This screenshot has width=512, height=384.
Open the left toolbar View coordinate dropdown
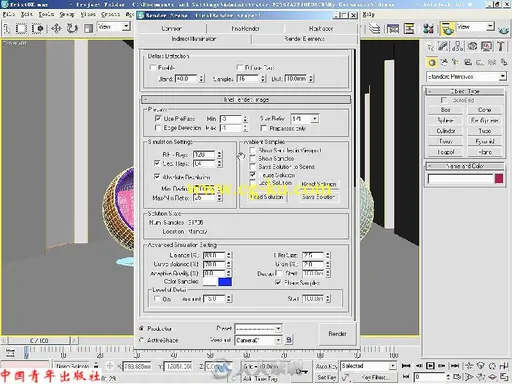coord(113,27)
